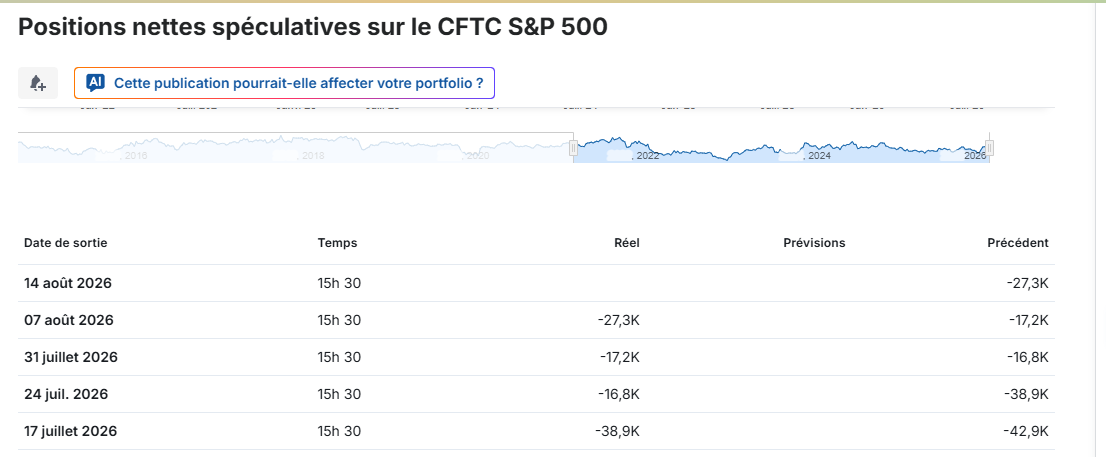Click the -38,9K actual value on 17 juillet
The width and height of the screenshot is (1106, 457).
pos(619,431)
